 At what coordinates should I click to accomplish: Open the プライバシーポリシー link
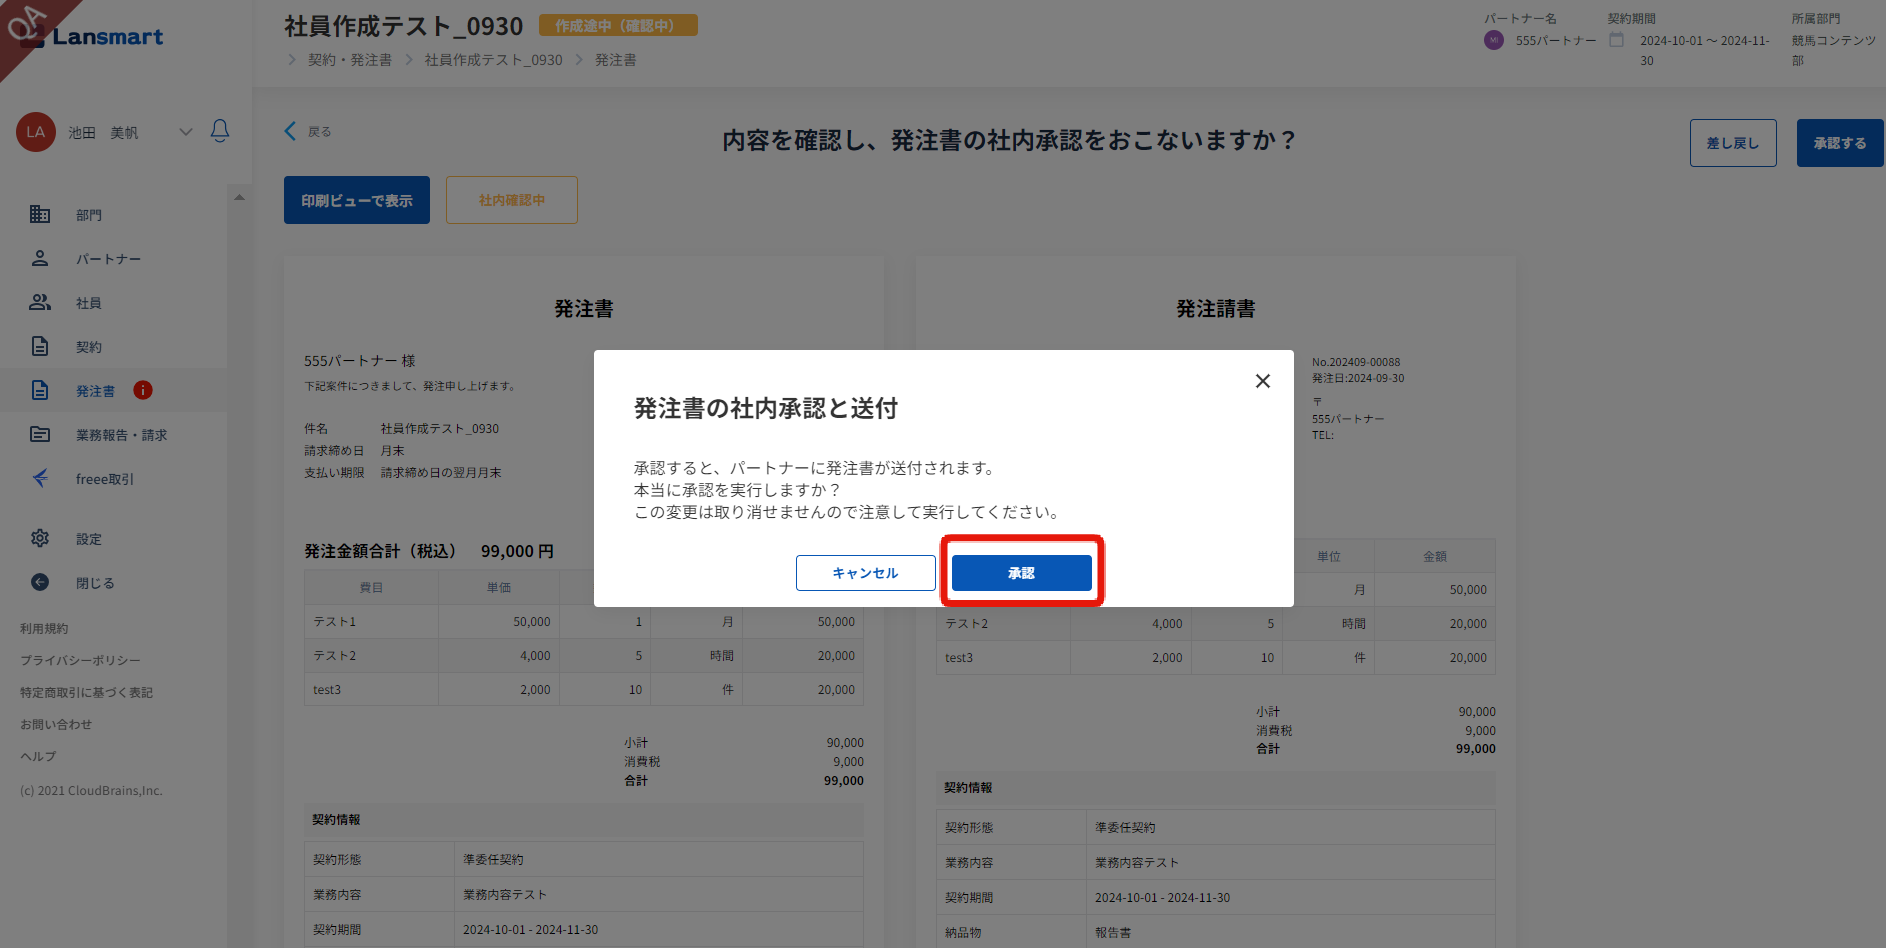(81, 660)
